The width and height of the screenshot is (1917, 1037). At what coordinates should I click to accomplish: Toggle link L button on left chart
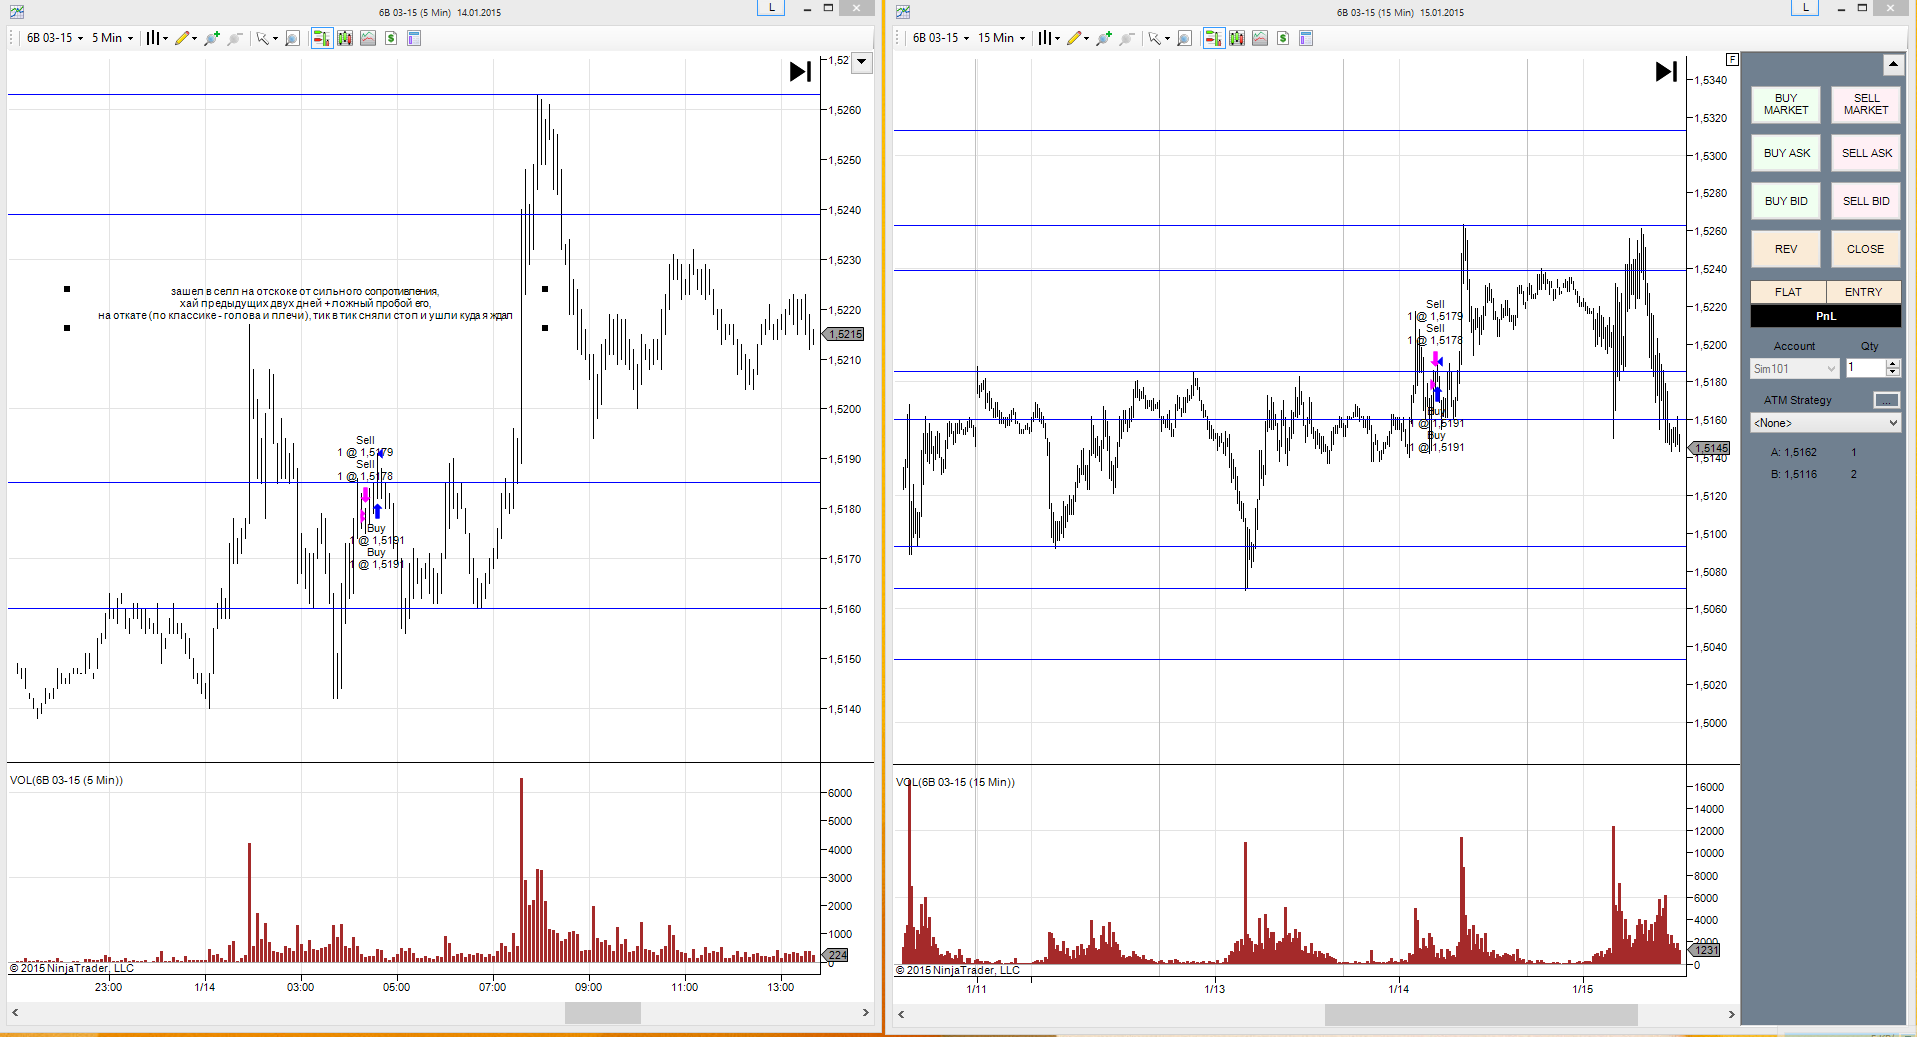point(771,8)
